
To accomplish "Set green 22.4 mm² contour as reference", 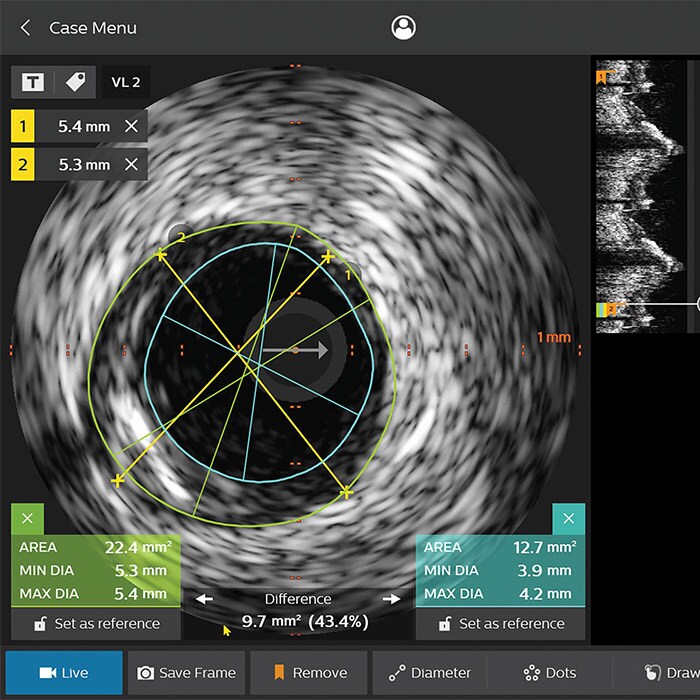I will (x=96, y=624).
